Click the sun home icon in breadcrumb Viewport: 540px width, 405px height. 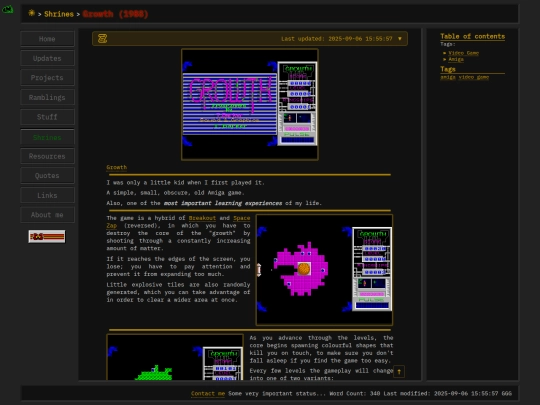click(31, 13)
